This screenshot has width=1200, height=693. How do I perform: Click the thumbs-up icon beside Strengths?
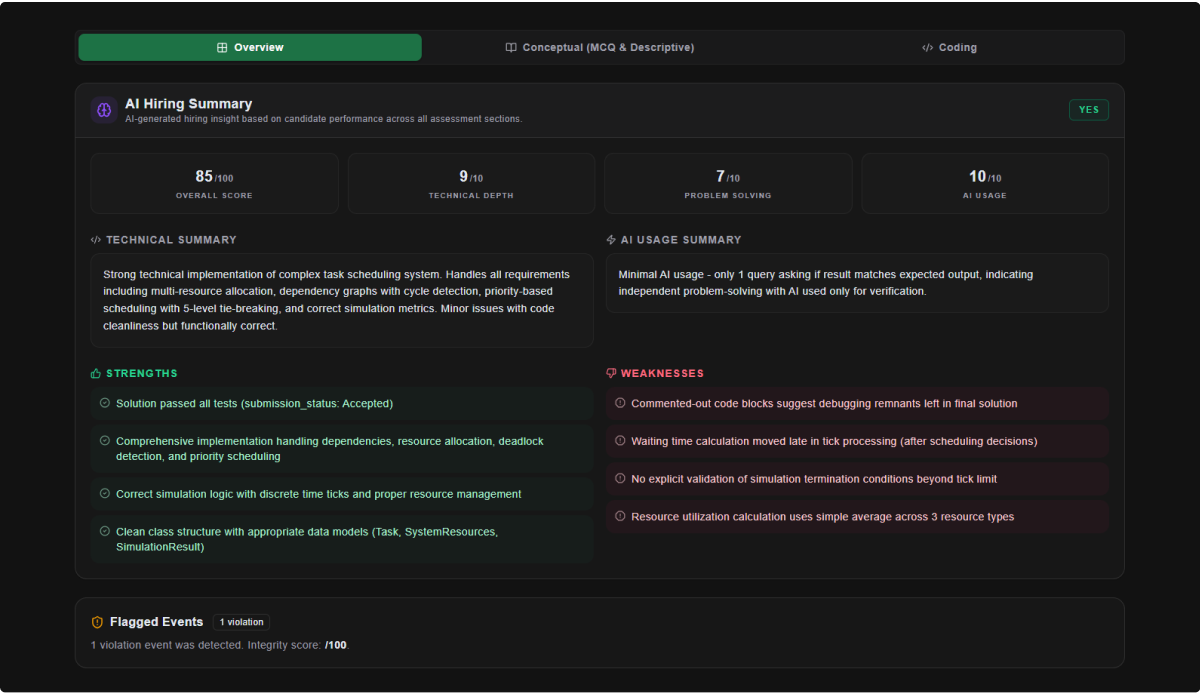[96, 374]
